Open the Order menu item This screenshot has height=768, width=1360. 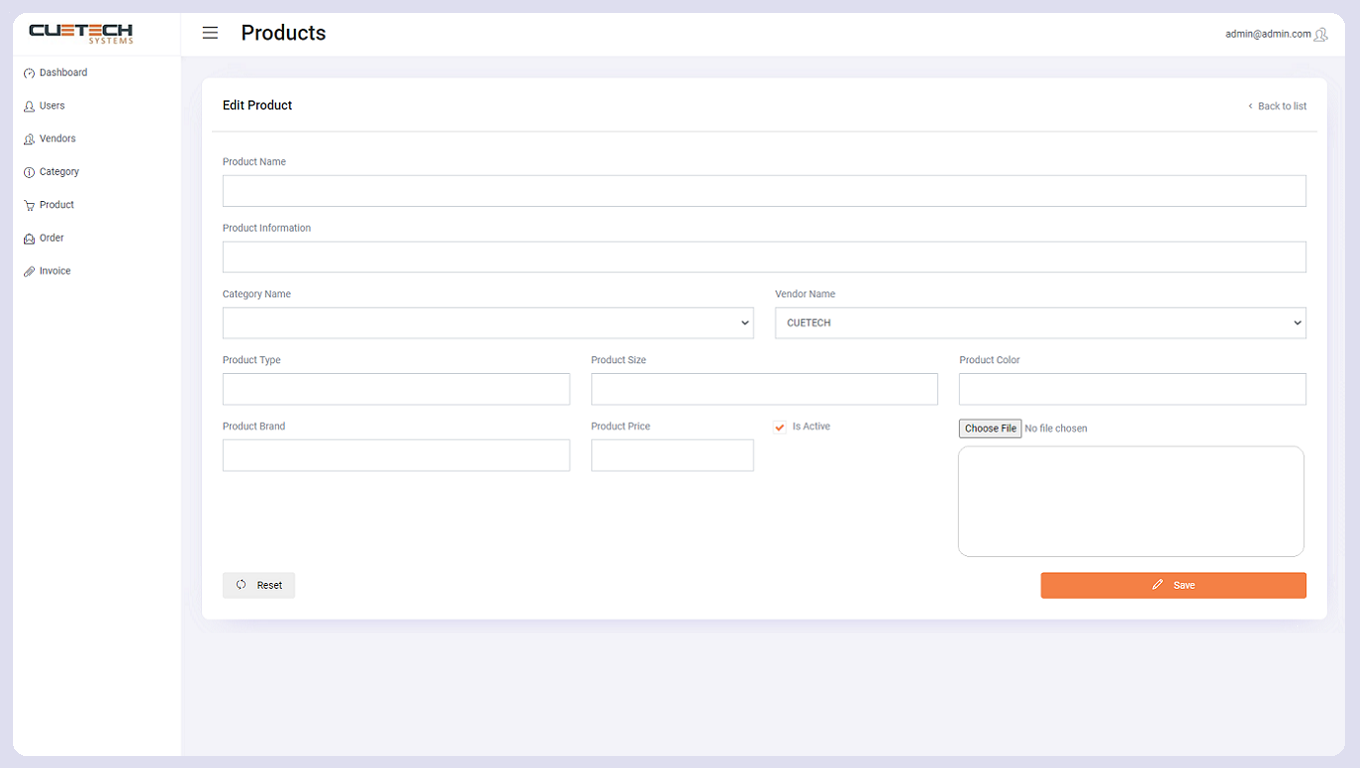pos(51,238)
